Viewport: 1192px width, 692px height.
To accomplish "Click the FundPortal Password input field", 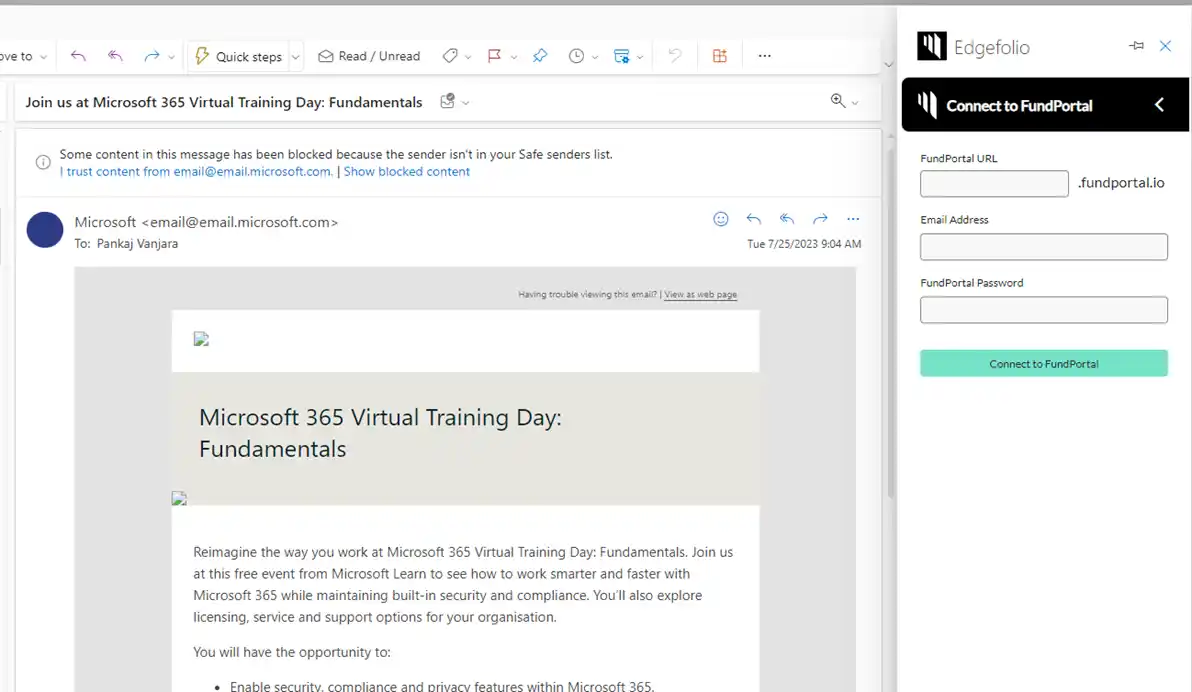I will tap(1044, 309).
